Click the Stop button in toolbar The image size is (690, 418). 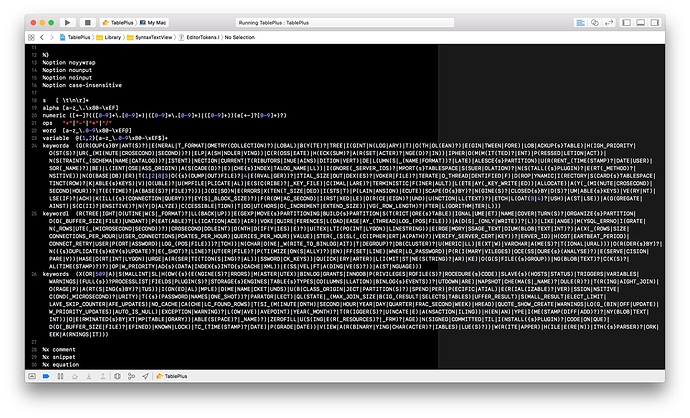point(88,22)
